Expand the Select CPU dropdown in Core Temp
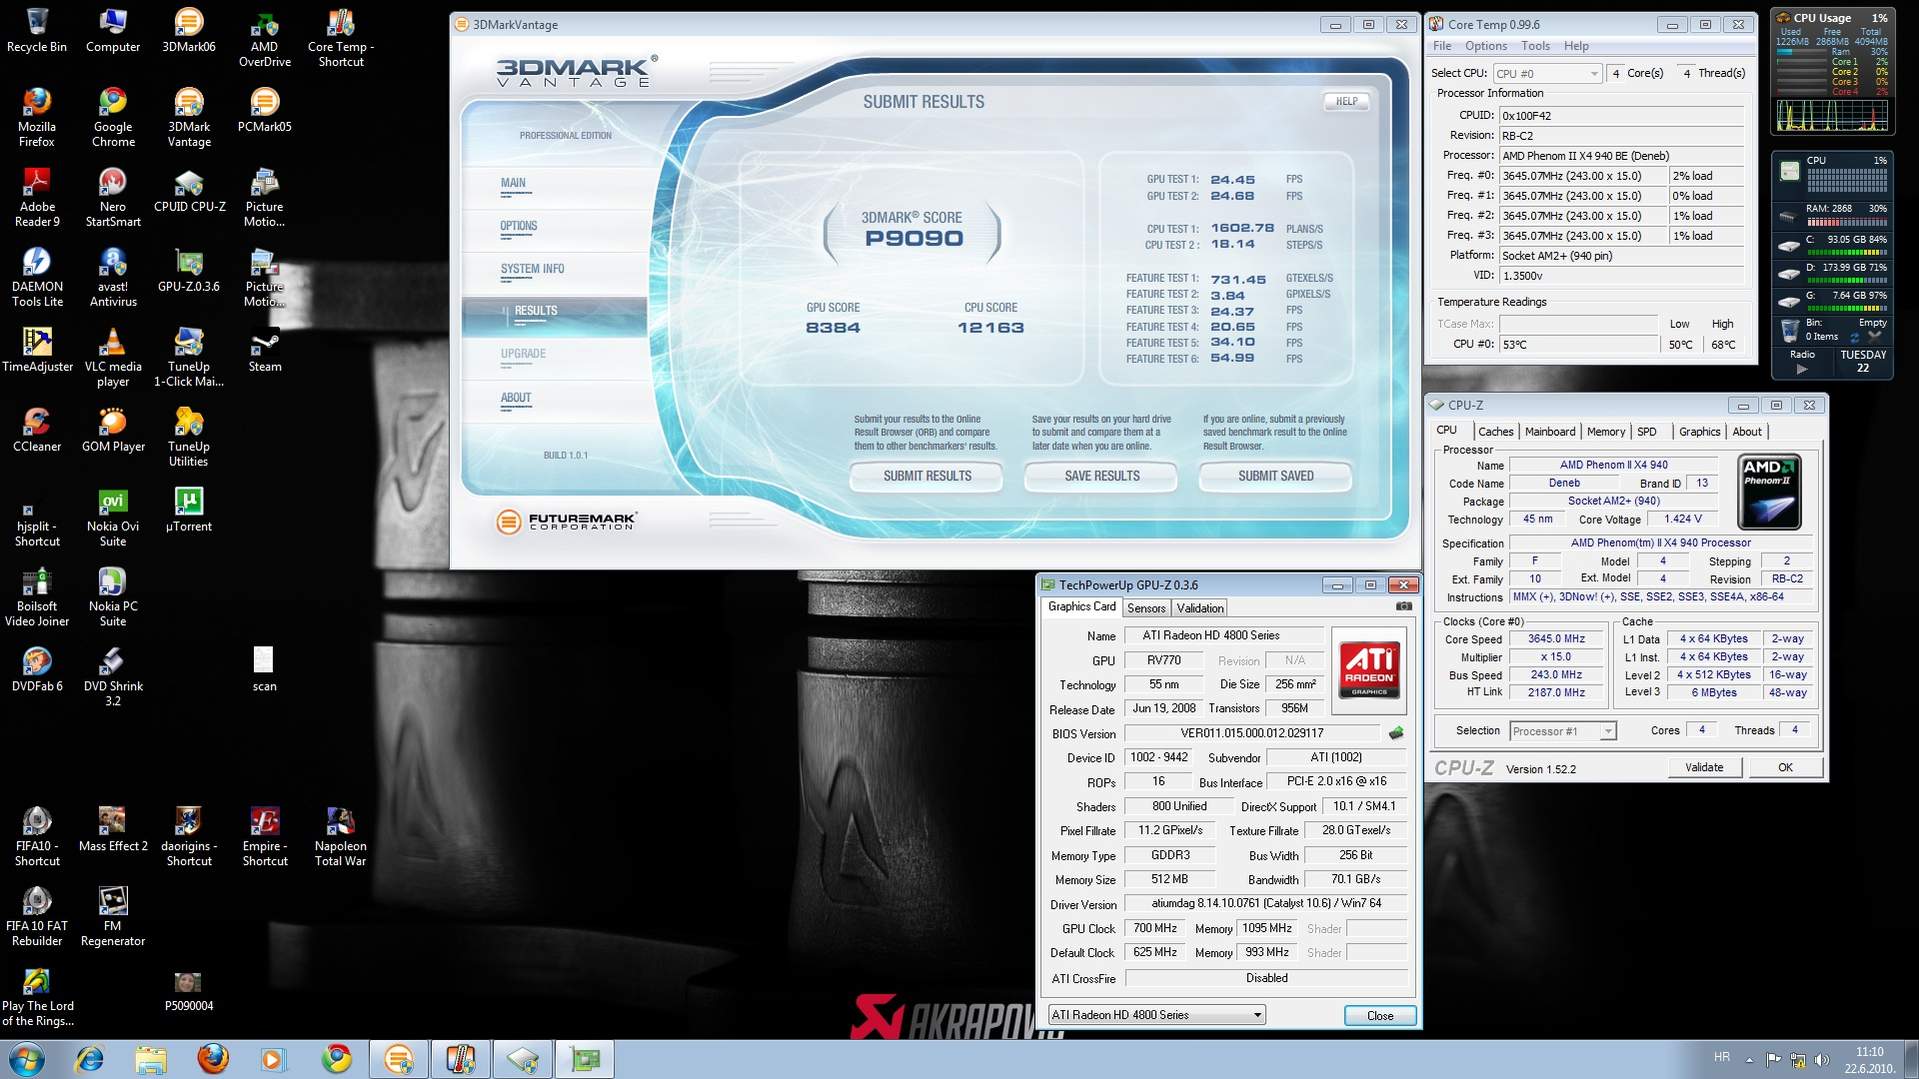This screenshot has height=1079, width=1919. point(1546,73)
